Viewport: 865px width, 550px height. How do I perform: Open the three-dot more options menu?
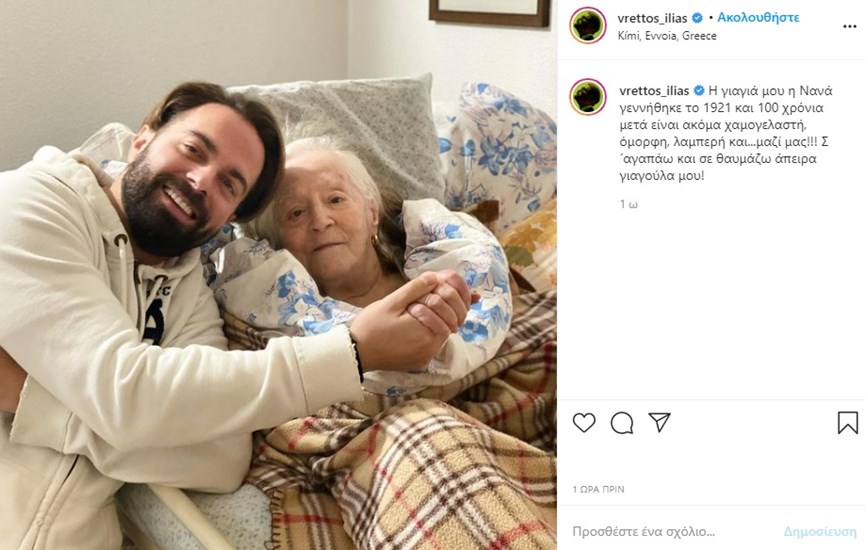point(850,26)
